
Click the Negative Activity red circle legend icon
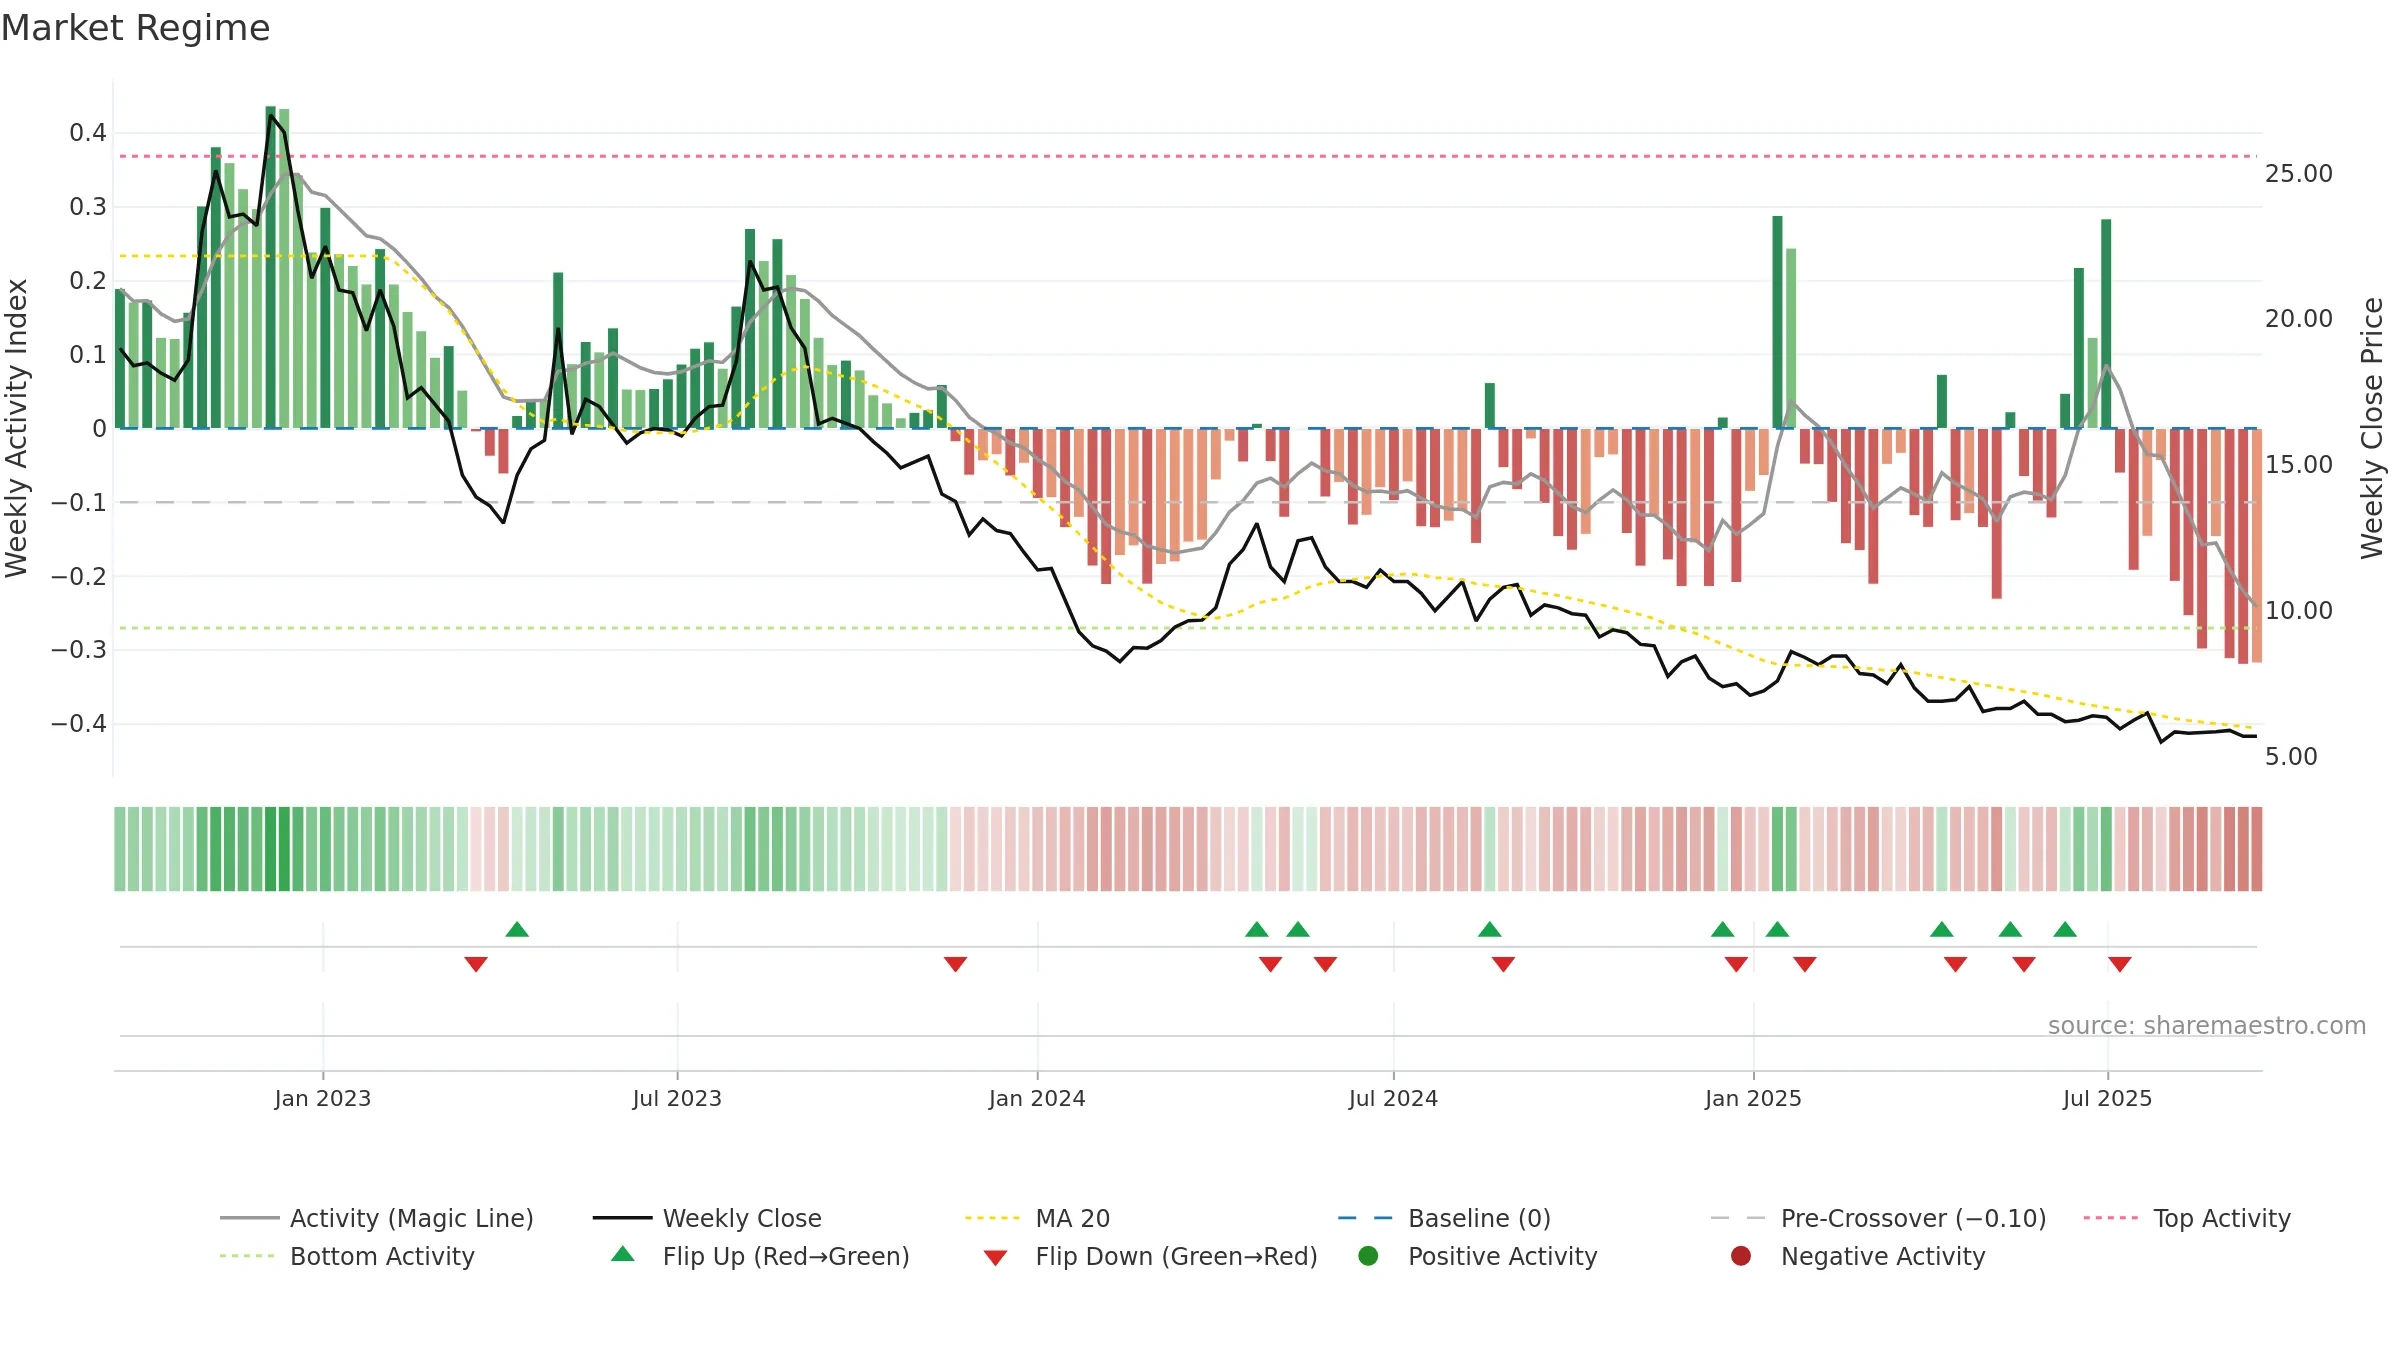[1741, 1256]
